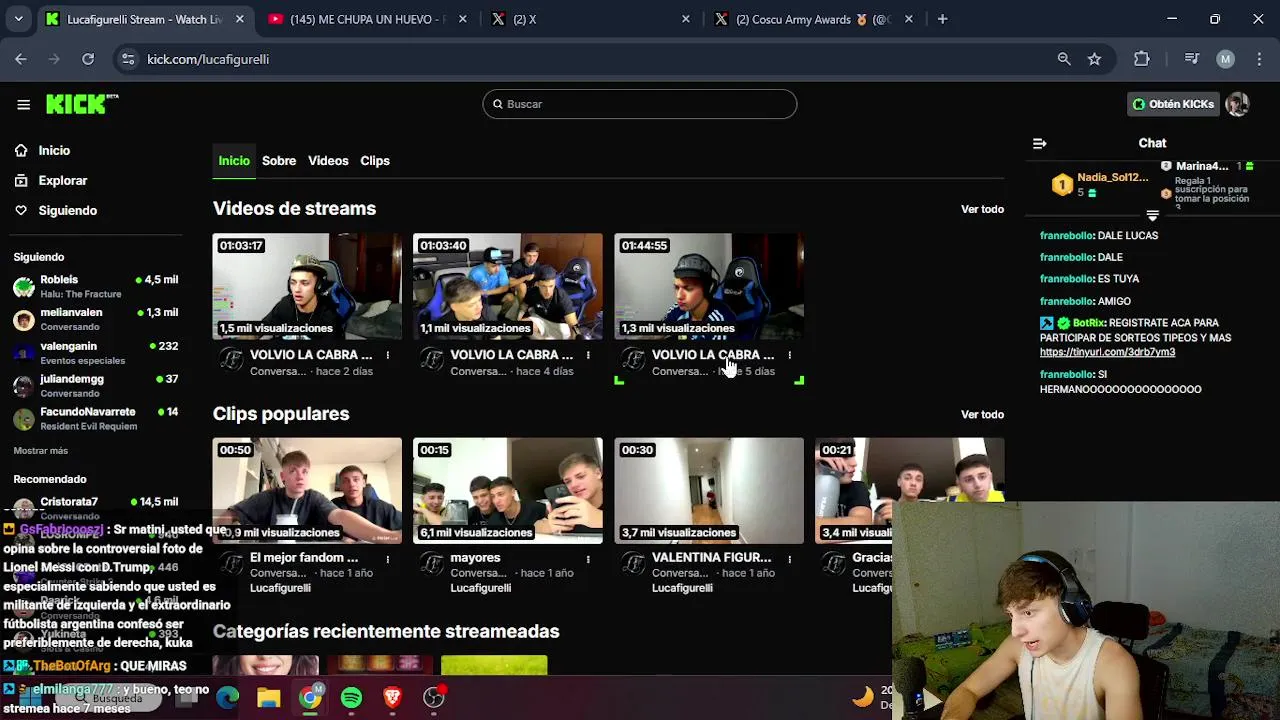The width and height of the screenshot is (1280, 720).
Task: Open options for the 'VALENTINA FIGUR...' clip
Action: (x=789, y=559)
